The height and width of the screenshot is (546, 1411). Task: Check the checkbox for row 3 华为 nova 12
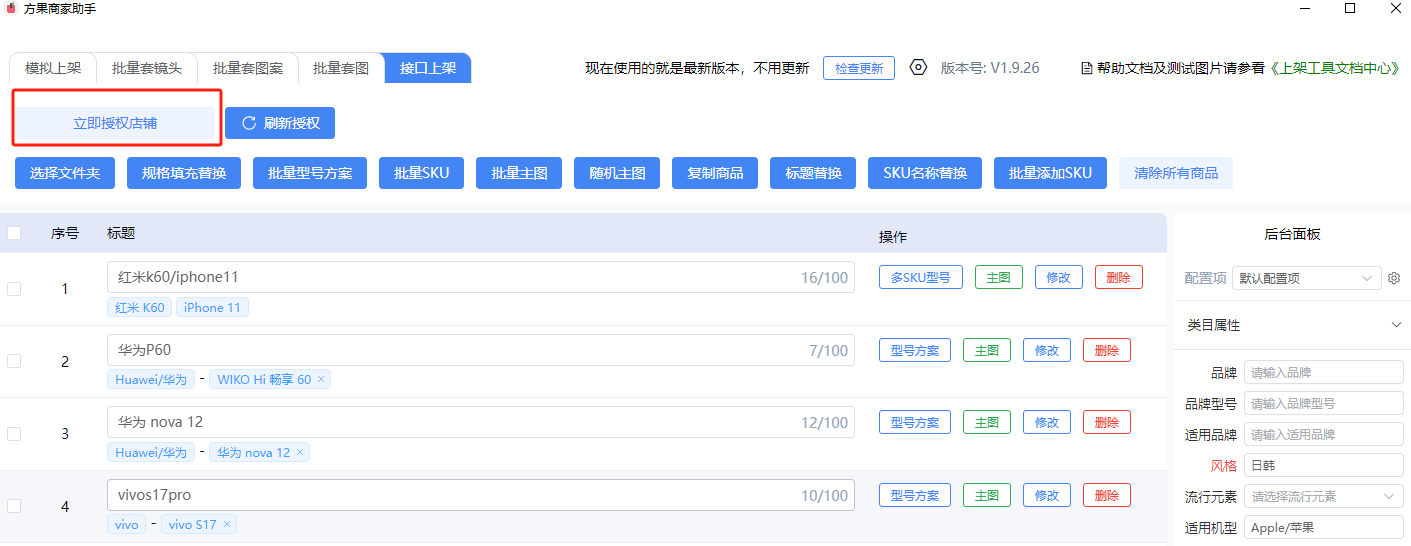click(14, 434)
